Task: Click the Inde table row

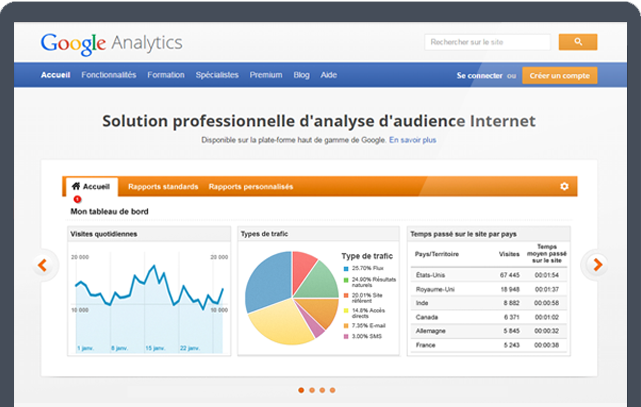Action: click(489, 303)
